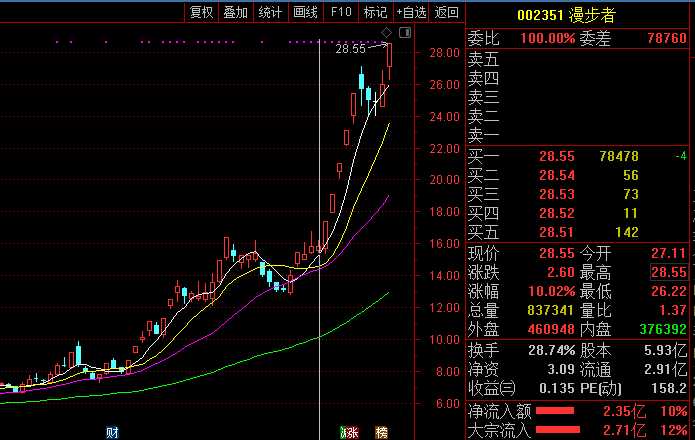
Task: Open the 叠加 overlay option
Action: pyautogui.click(x=236, y=12)
